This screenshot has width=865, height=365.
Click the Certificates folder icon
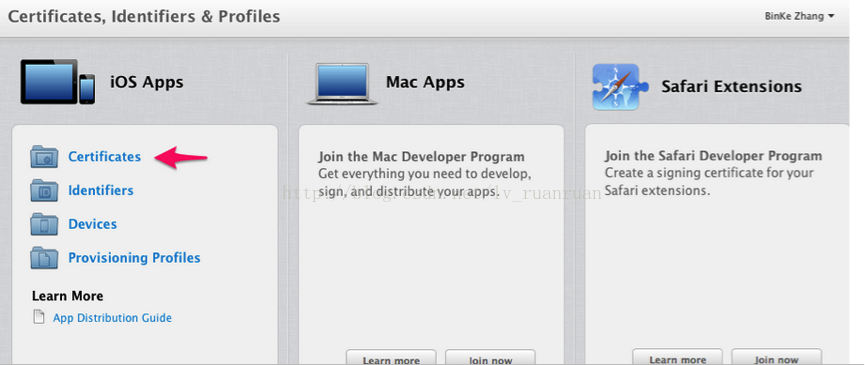click(44, 157)
